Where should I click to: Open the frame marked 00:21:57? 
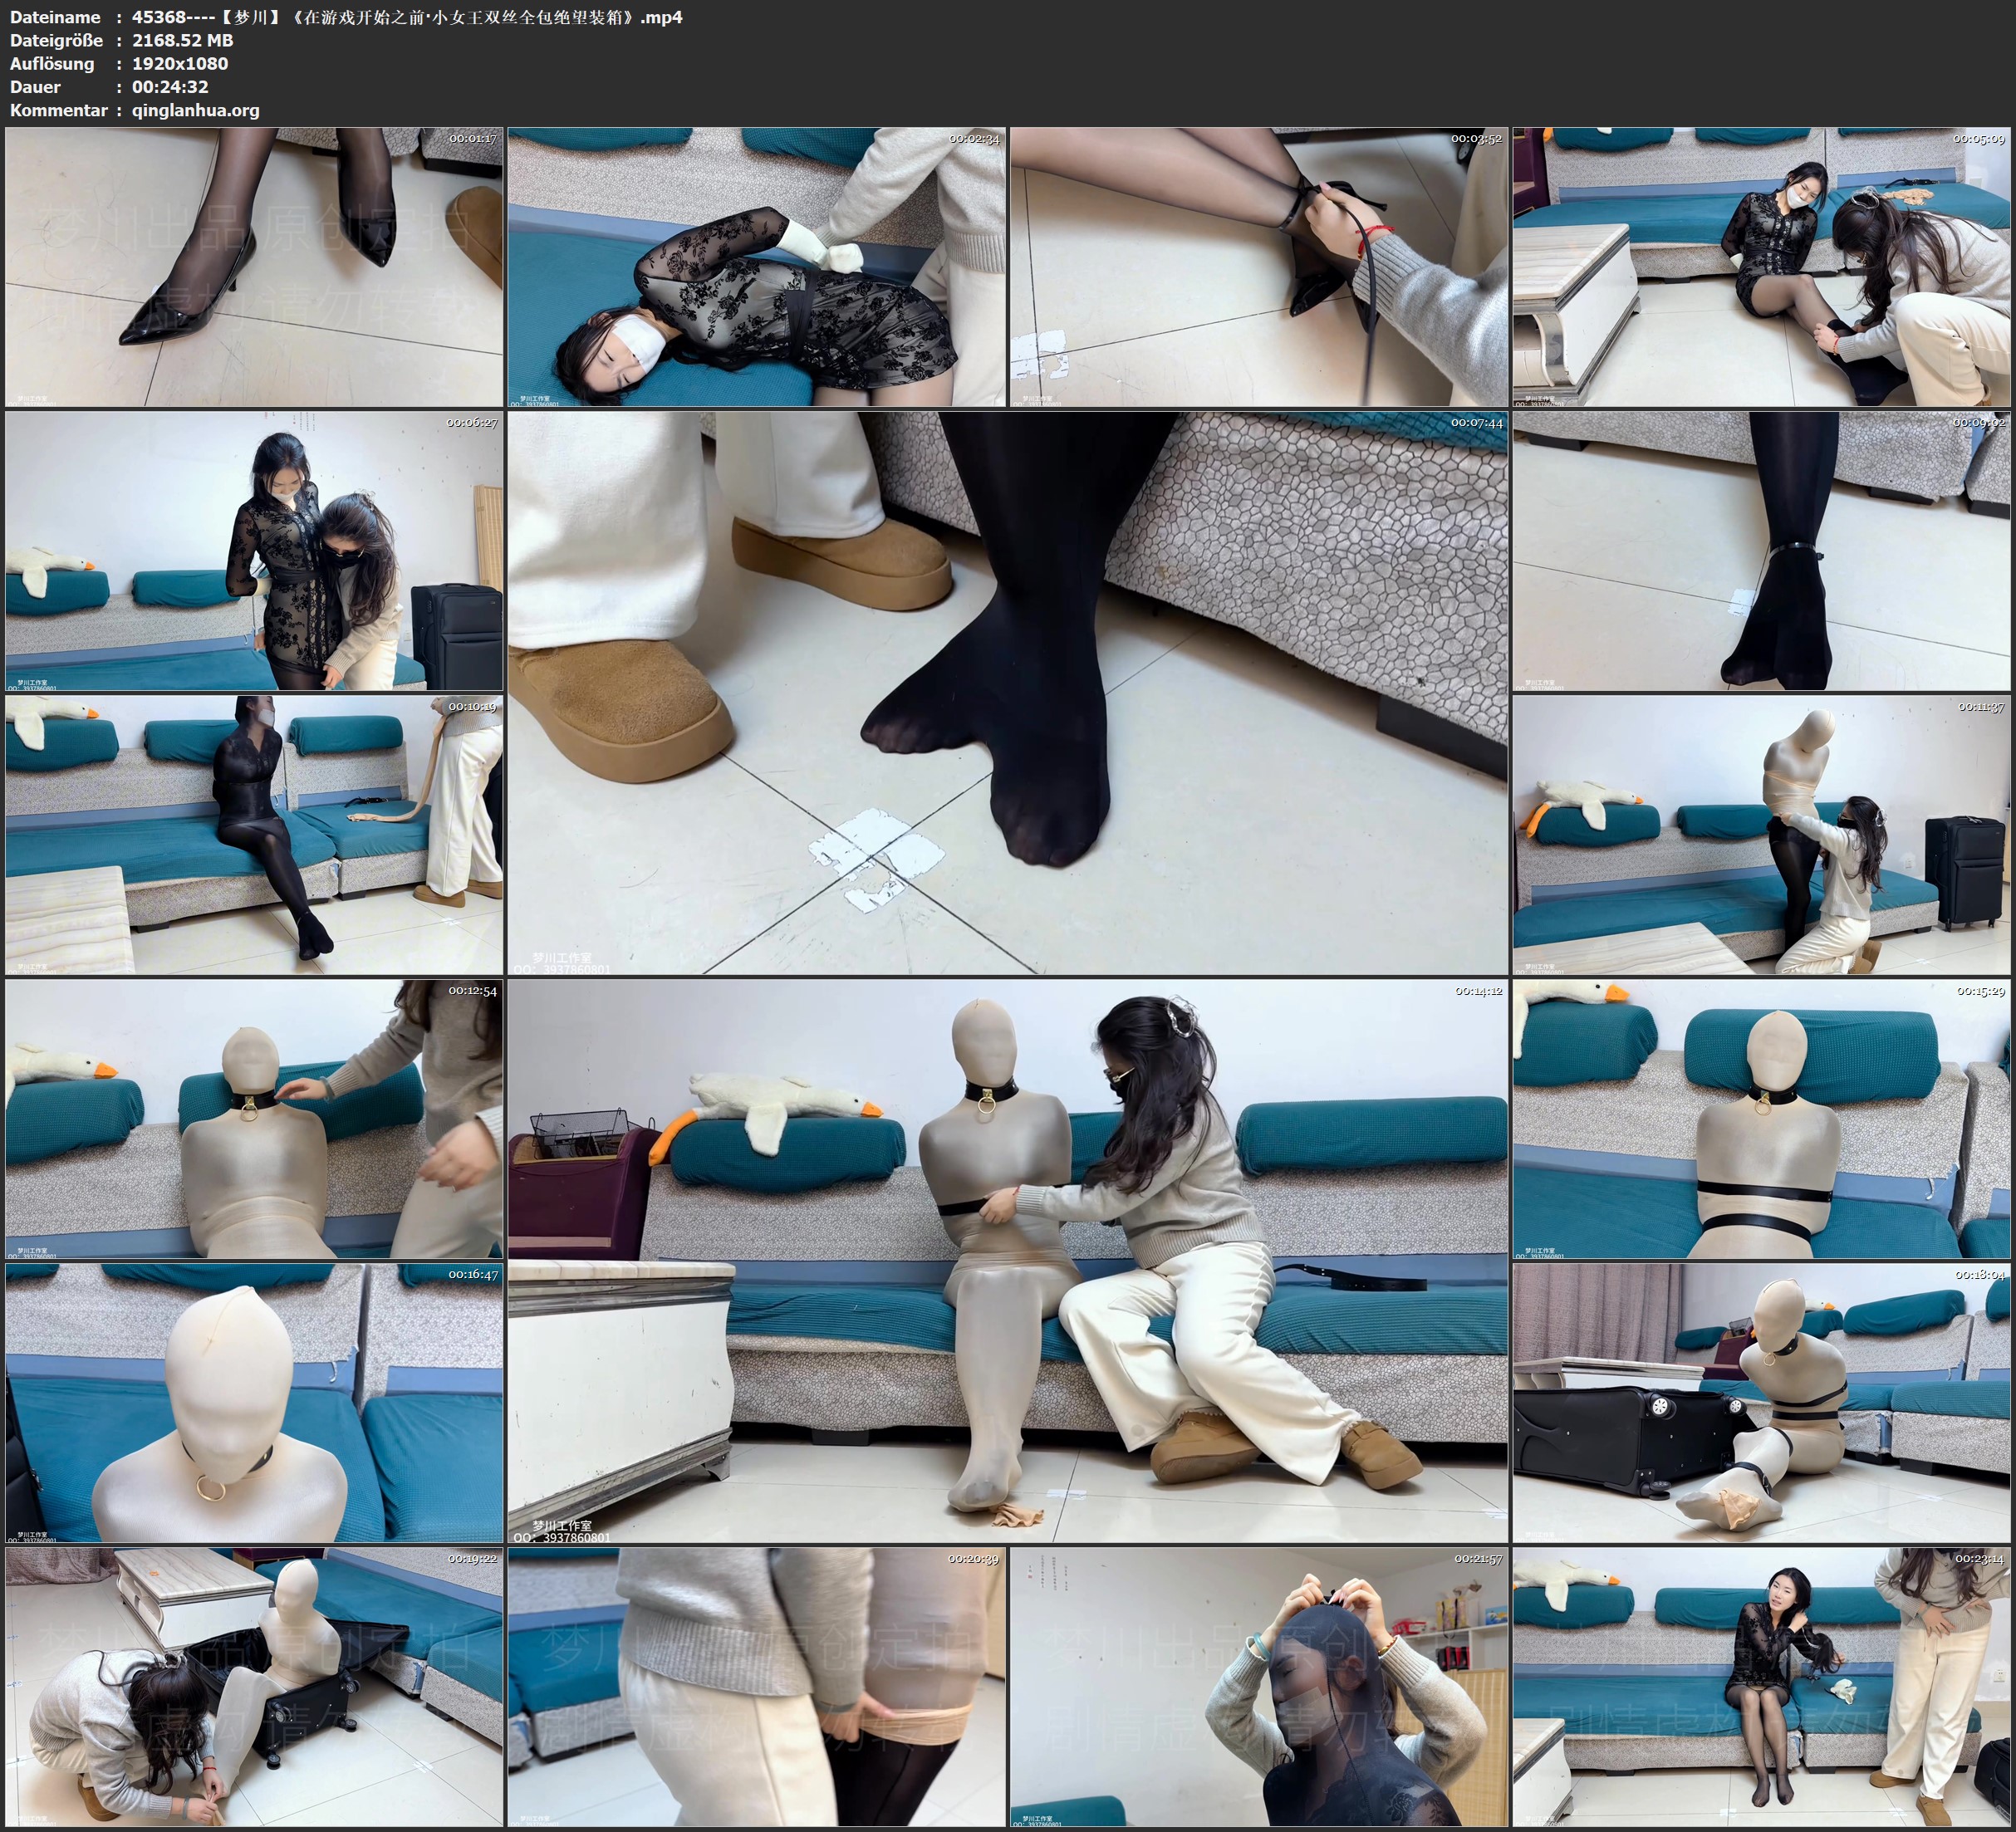pos(1258,1687)
